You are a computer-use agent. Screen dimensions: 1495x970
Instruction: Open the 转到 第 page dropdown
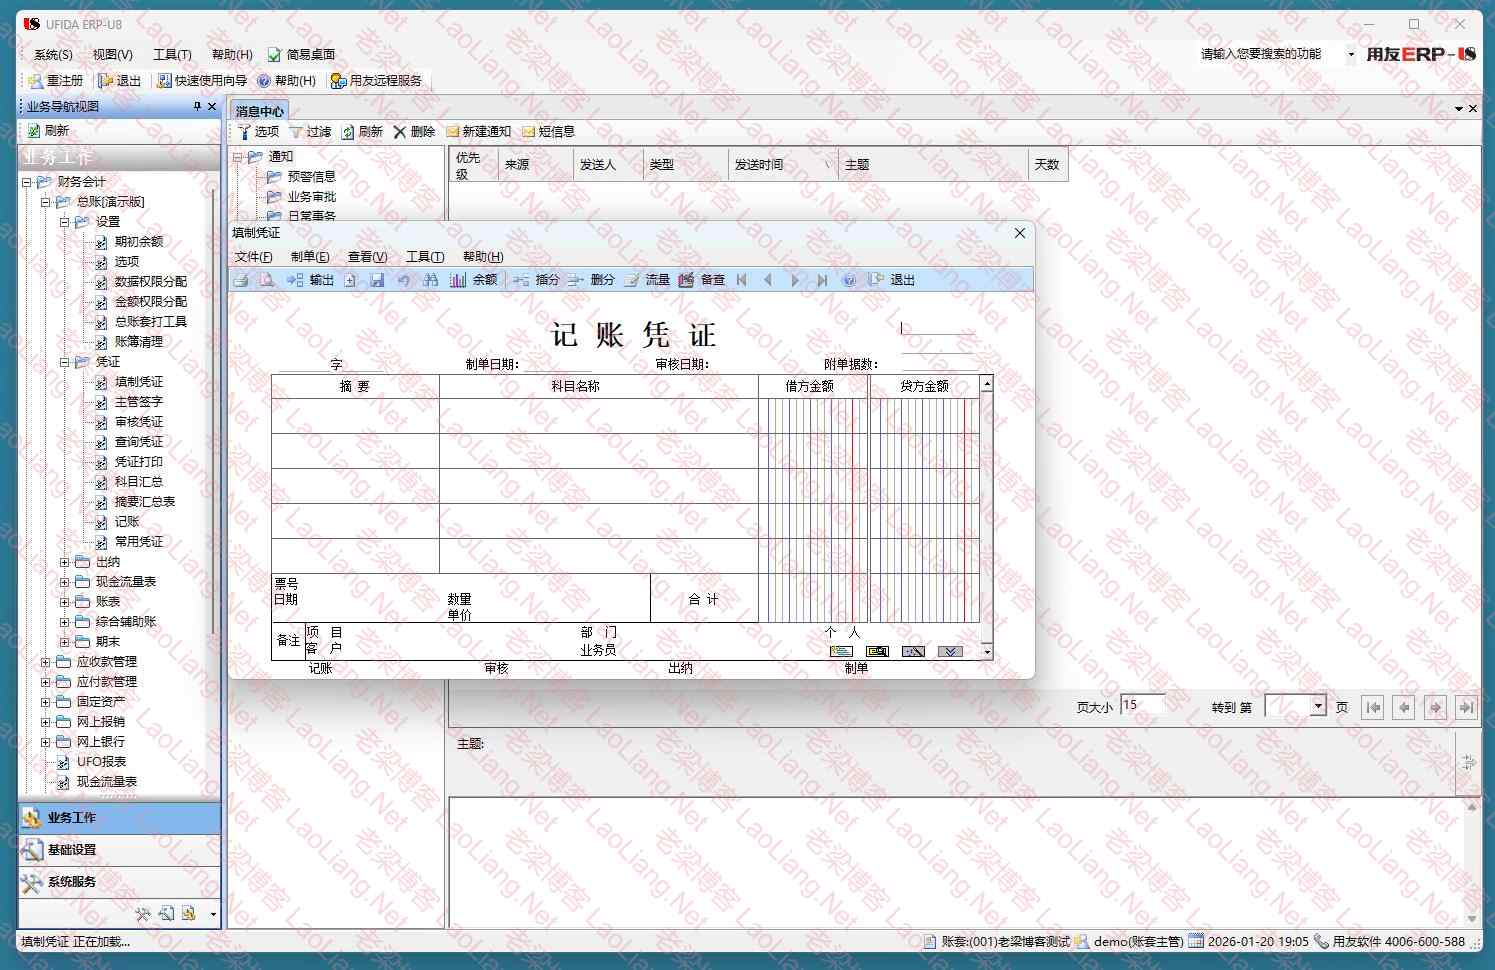point(1318,706)
